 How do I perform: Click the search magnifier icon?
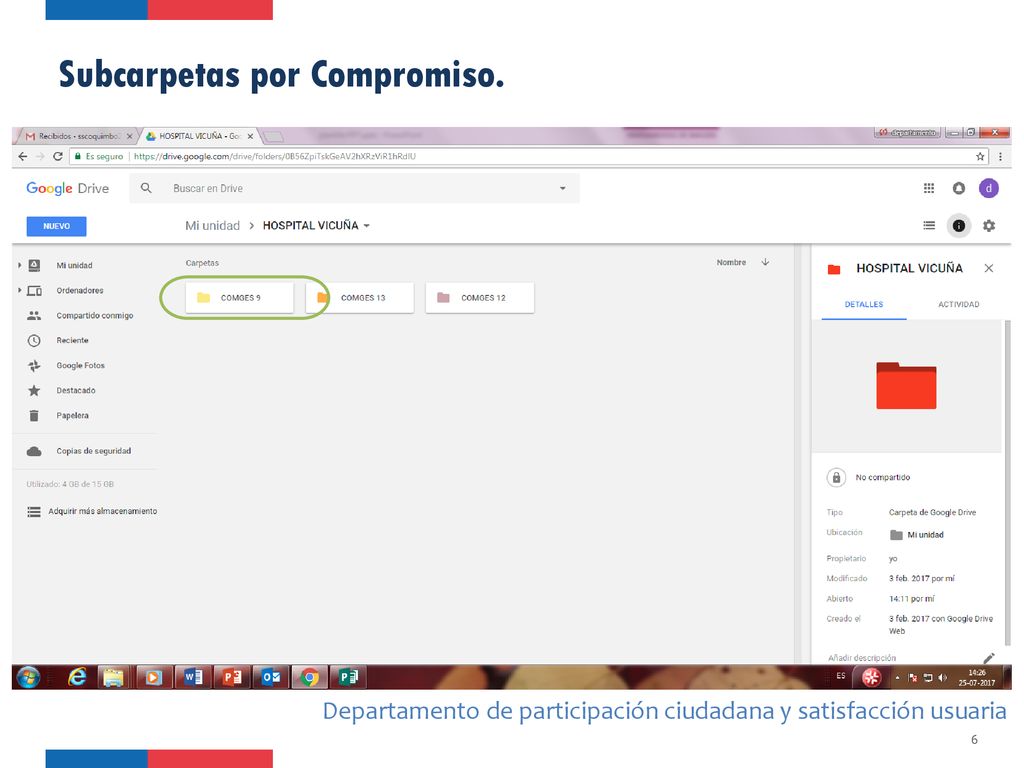point(146,188)
